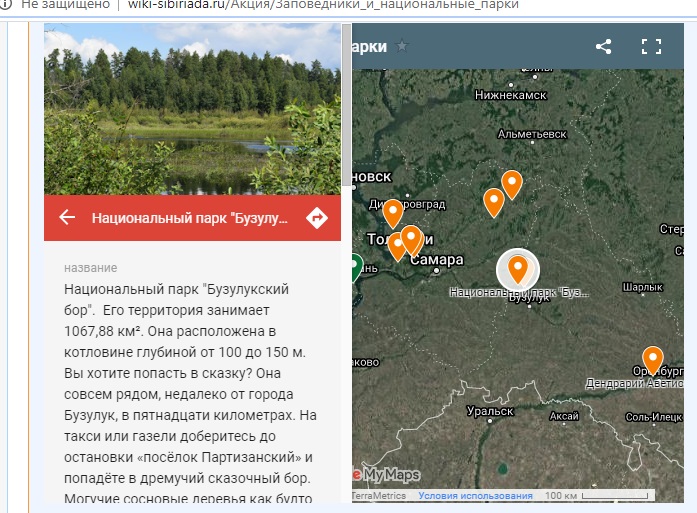Viewport: 697px width, 513px height.
Task: Click the Дендрарий Аветис marker label
Action: click(634, 383)
